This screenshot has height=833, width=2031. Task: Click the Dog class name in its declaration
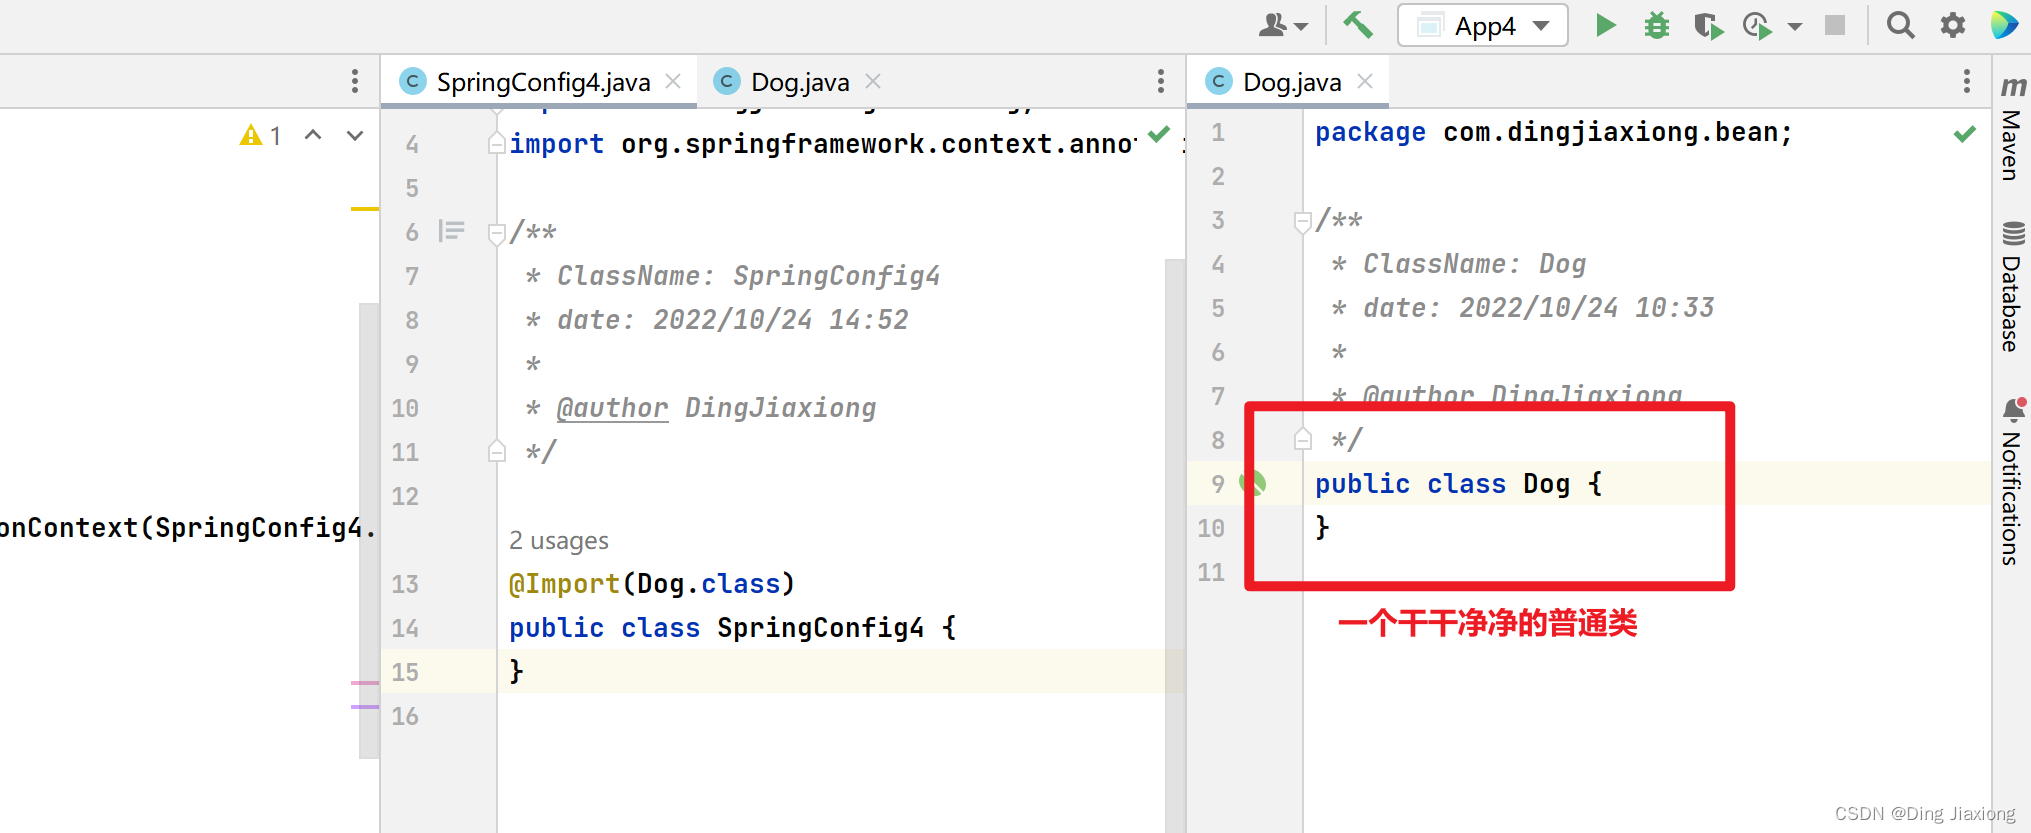pyautogui.click(x=1546, y=484)
